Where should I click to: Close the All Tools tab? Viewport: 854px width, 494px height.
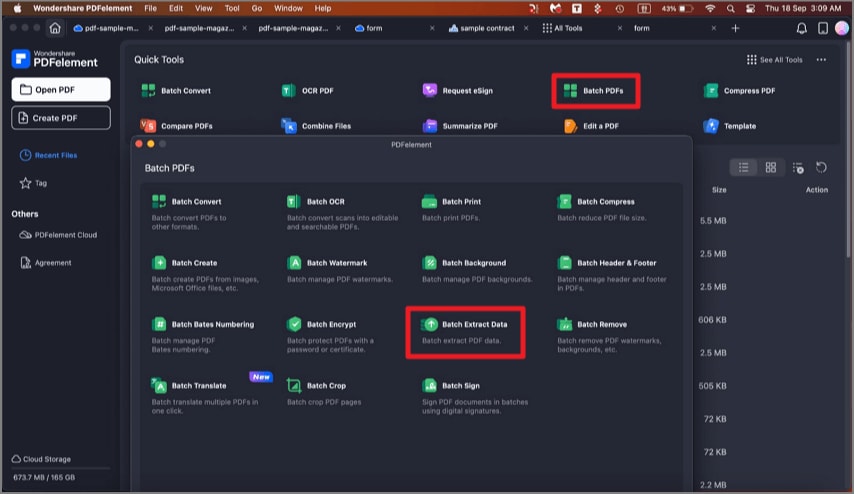click(x=619, y=28)
